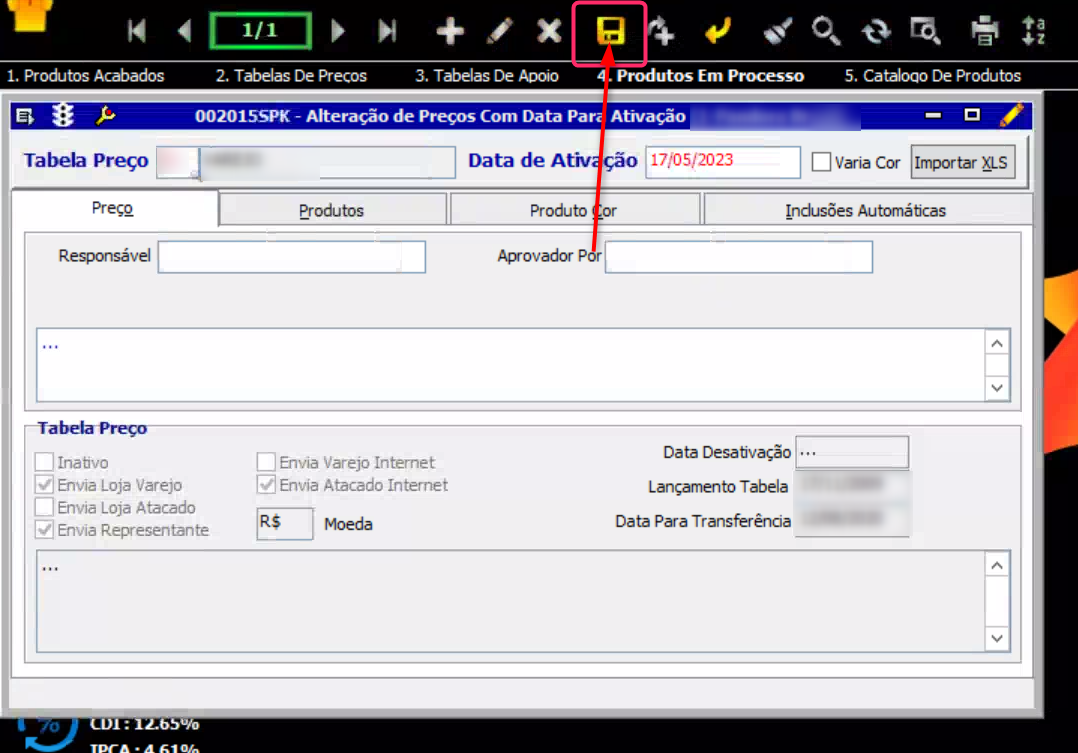Viewport: 1078px width, 753px height.
Task: Toggle Inativo checkbox
Action: click(44, 461)
